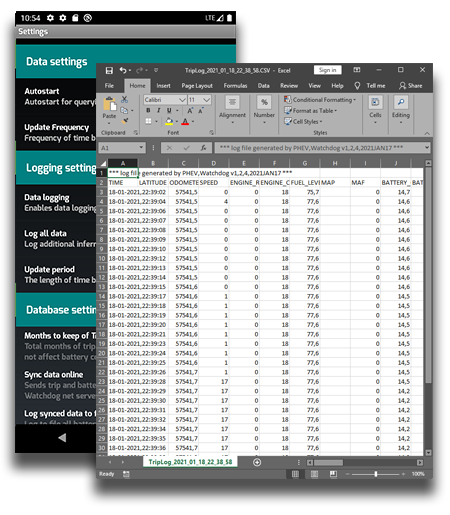Open the Help tab
The width and height of the screenshot is (450, 515).
[x=337, y=86]
